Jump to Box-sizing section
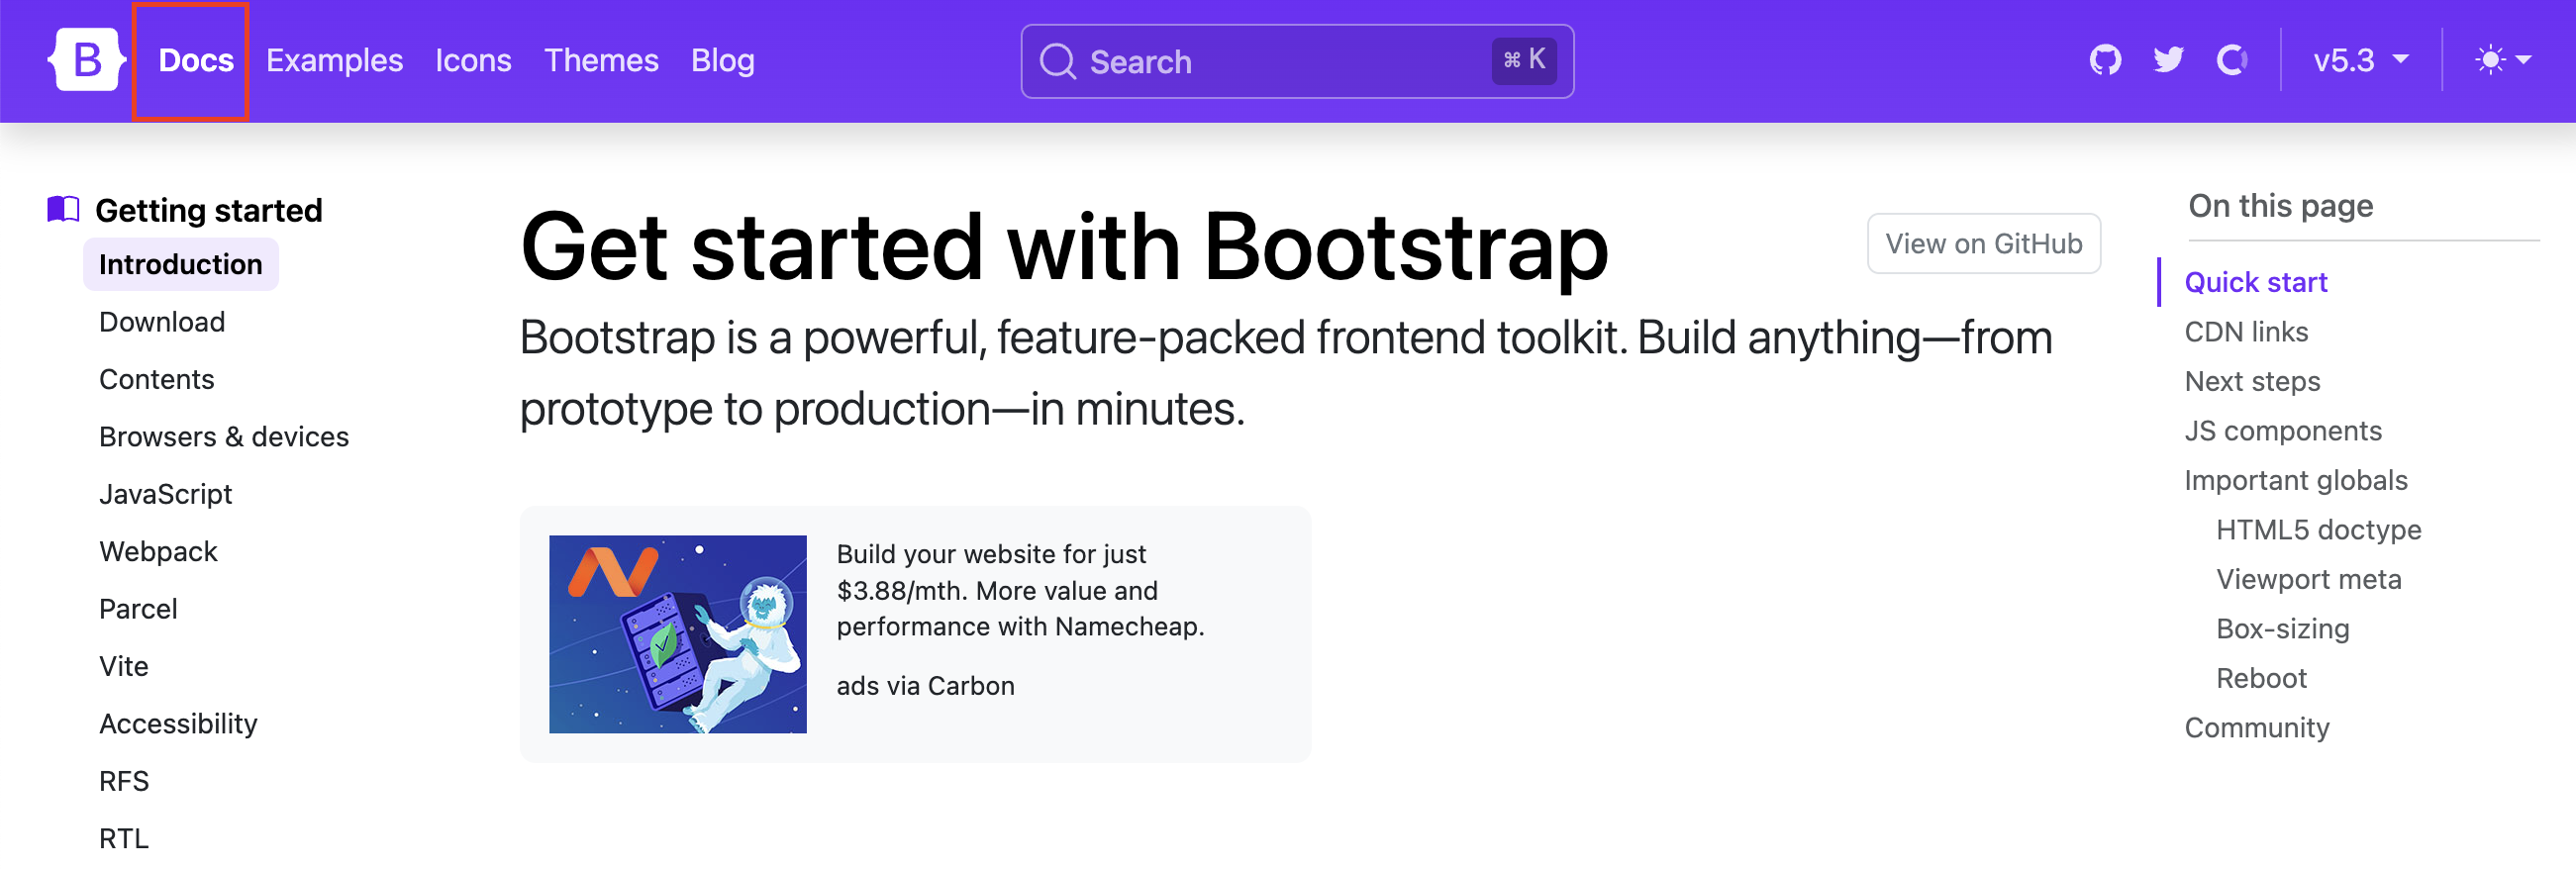 coord(2283,628)
